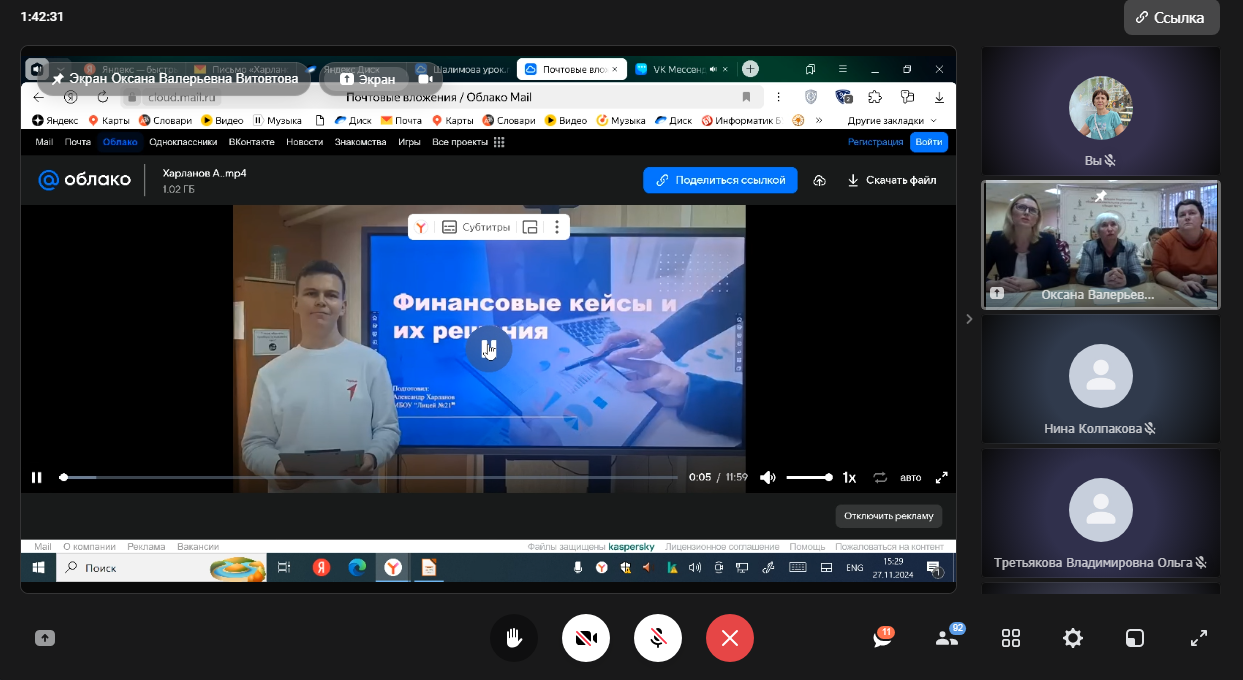Switch to grid layout view

pyautogui.click(x=1011, y=638)
